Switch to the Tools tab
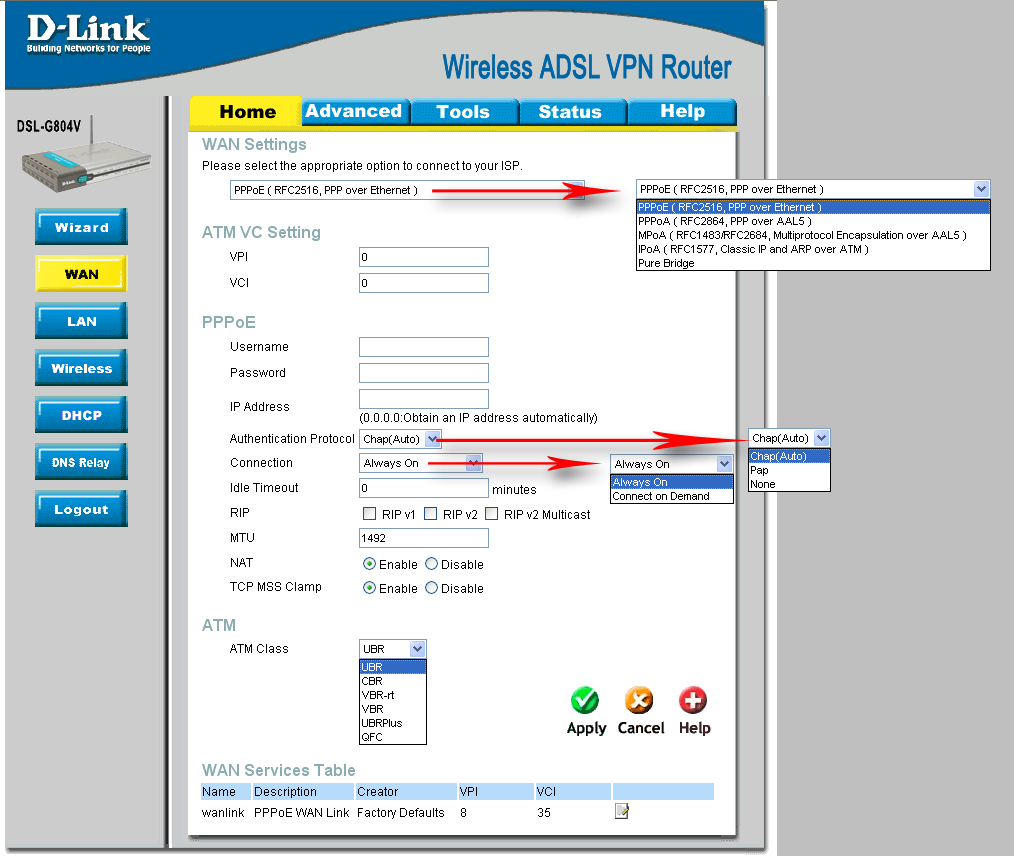 [x=464, y=111]
